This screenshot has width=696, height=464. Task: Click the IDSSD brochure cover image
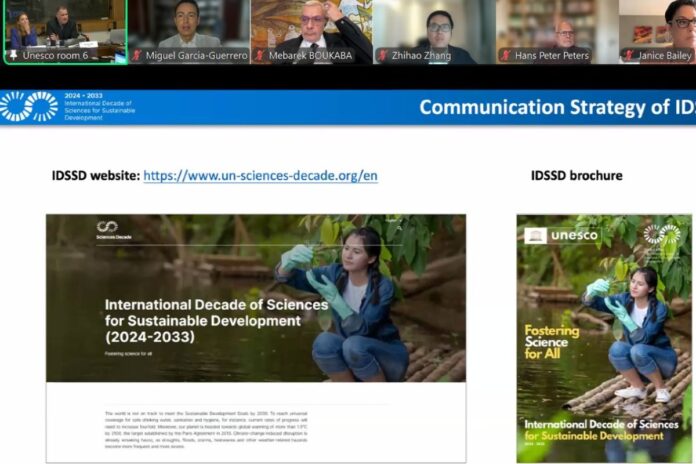click(604, 339)
